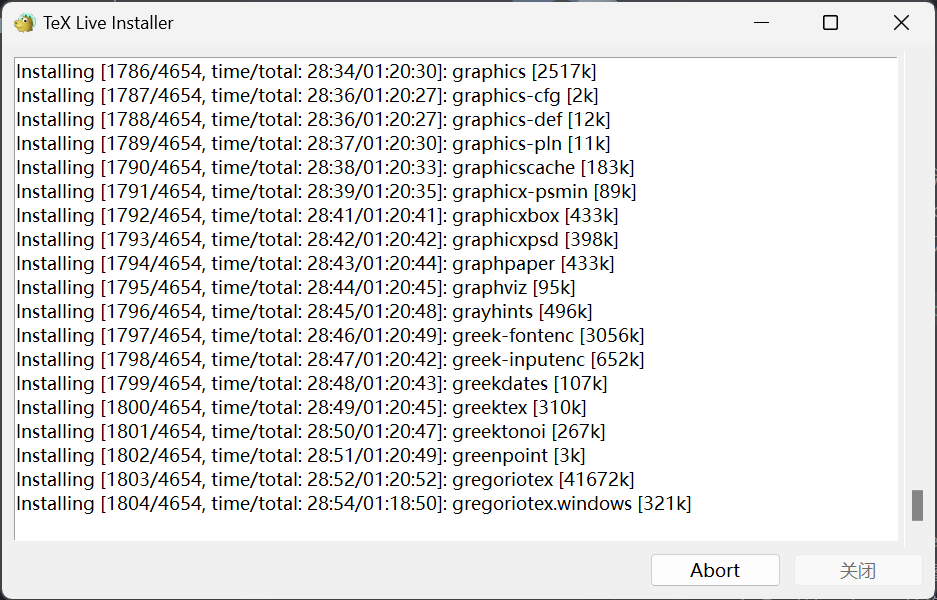This screenshot has height=600, width=937.
Task: Select the graphics [2517k] log line
Action: pyautogui.click(x=306, y=72)
